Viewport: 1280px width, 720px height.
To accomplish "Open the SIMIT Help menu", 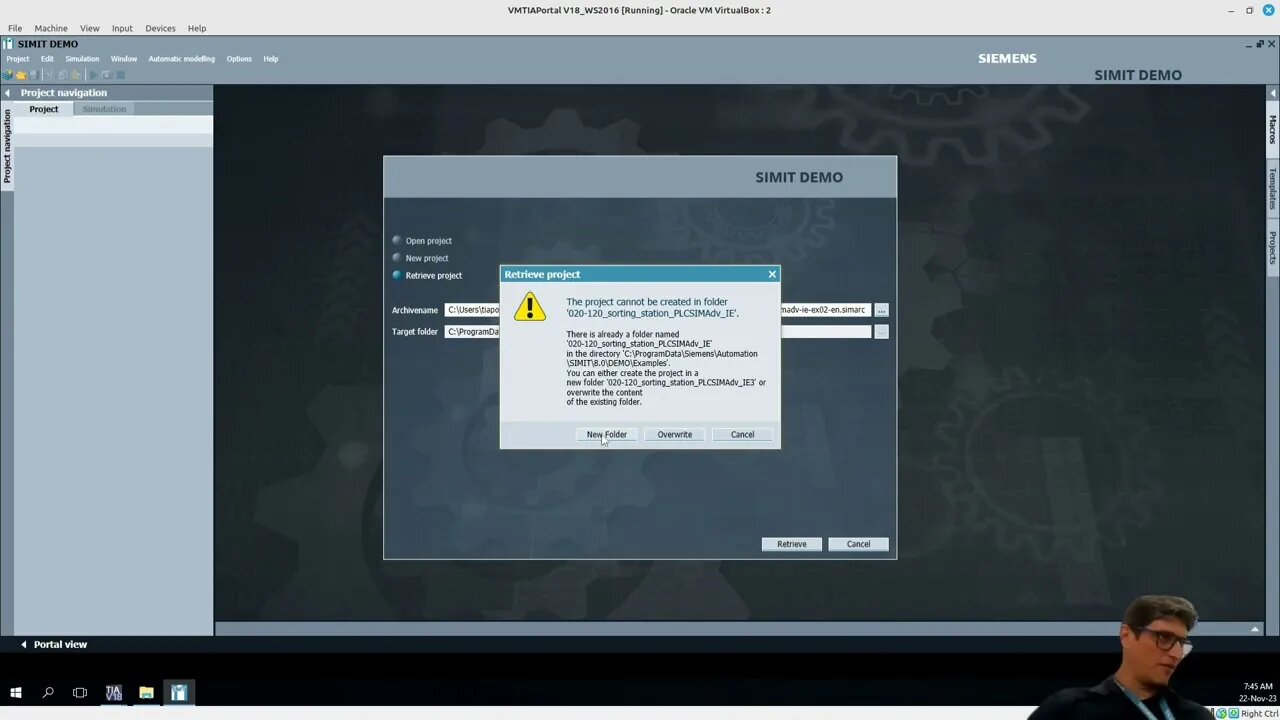I will click(270, 59).
